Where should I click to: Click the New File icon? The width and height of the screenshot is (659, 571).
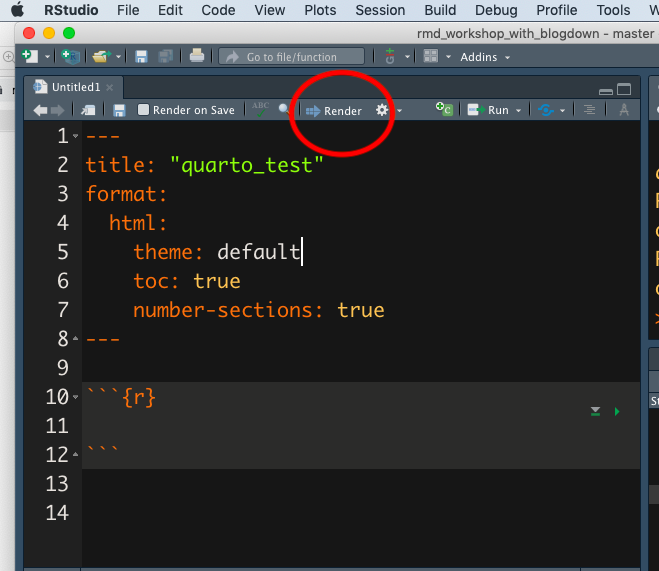tap(30, 56)
